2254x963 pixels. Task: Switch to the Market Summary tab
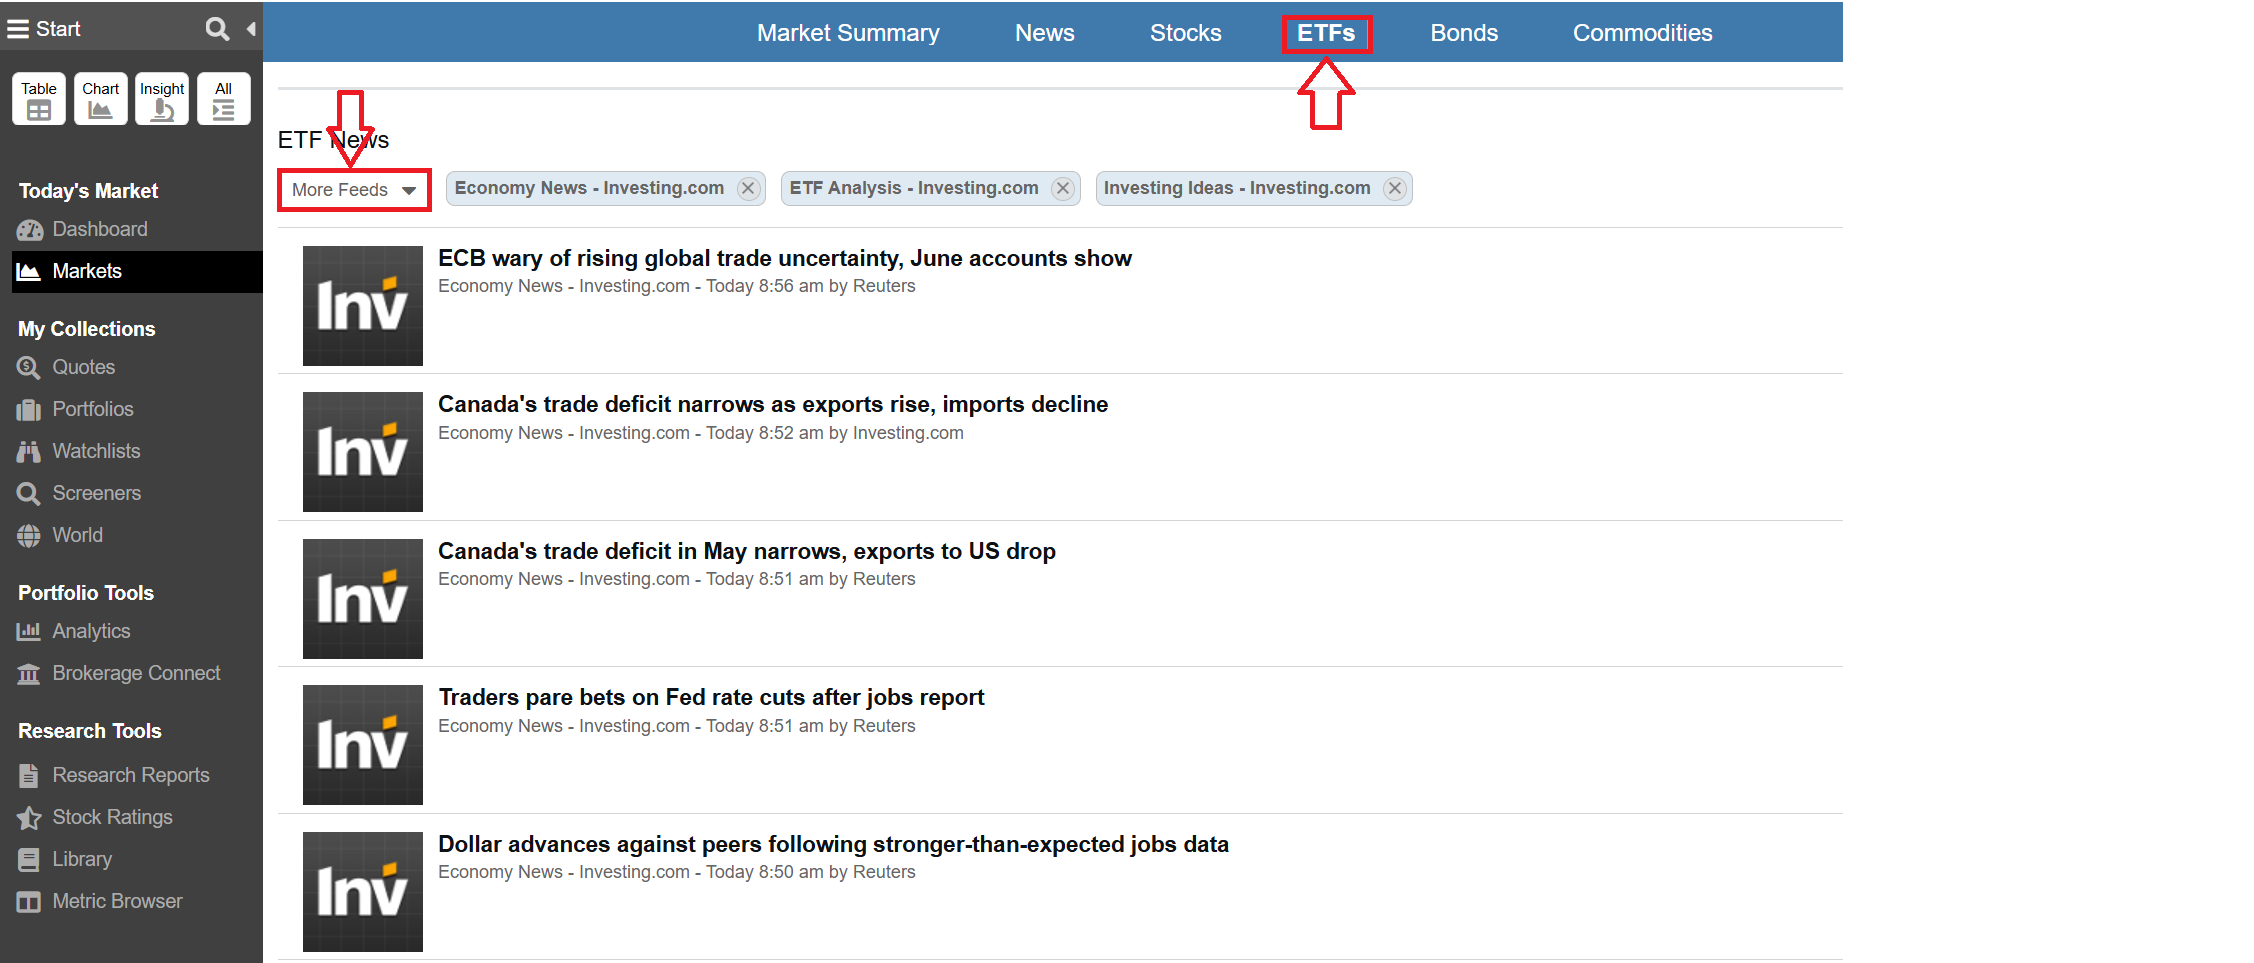[848, 33]
